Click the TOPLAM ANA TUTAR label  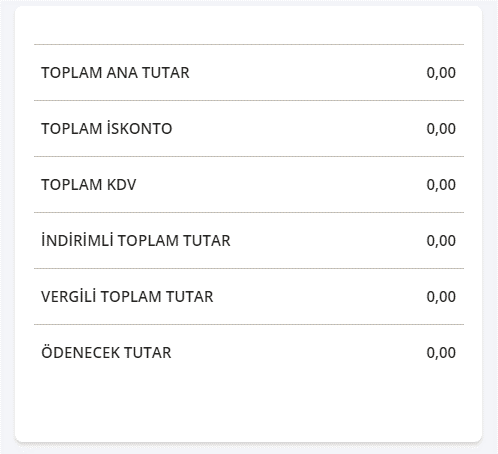(x=115, y=73)
